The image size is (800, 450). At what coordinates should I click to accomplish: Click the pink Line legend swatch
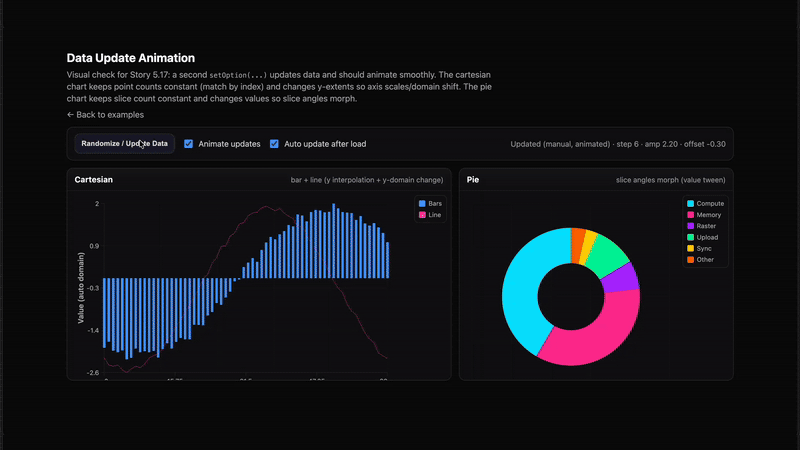[x=422, y=215]
